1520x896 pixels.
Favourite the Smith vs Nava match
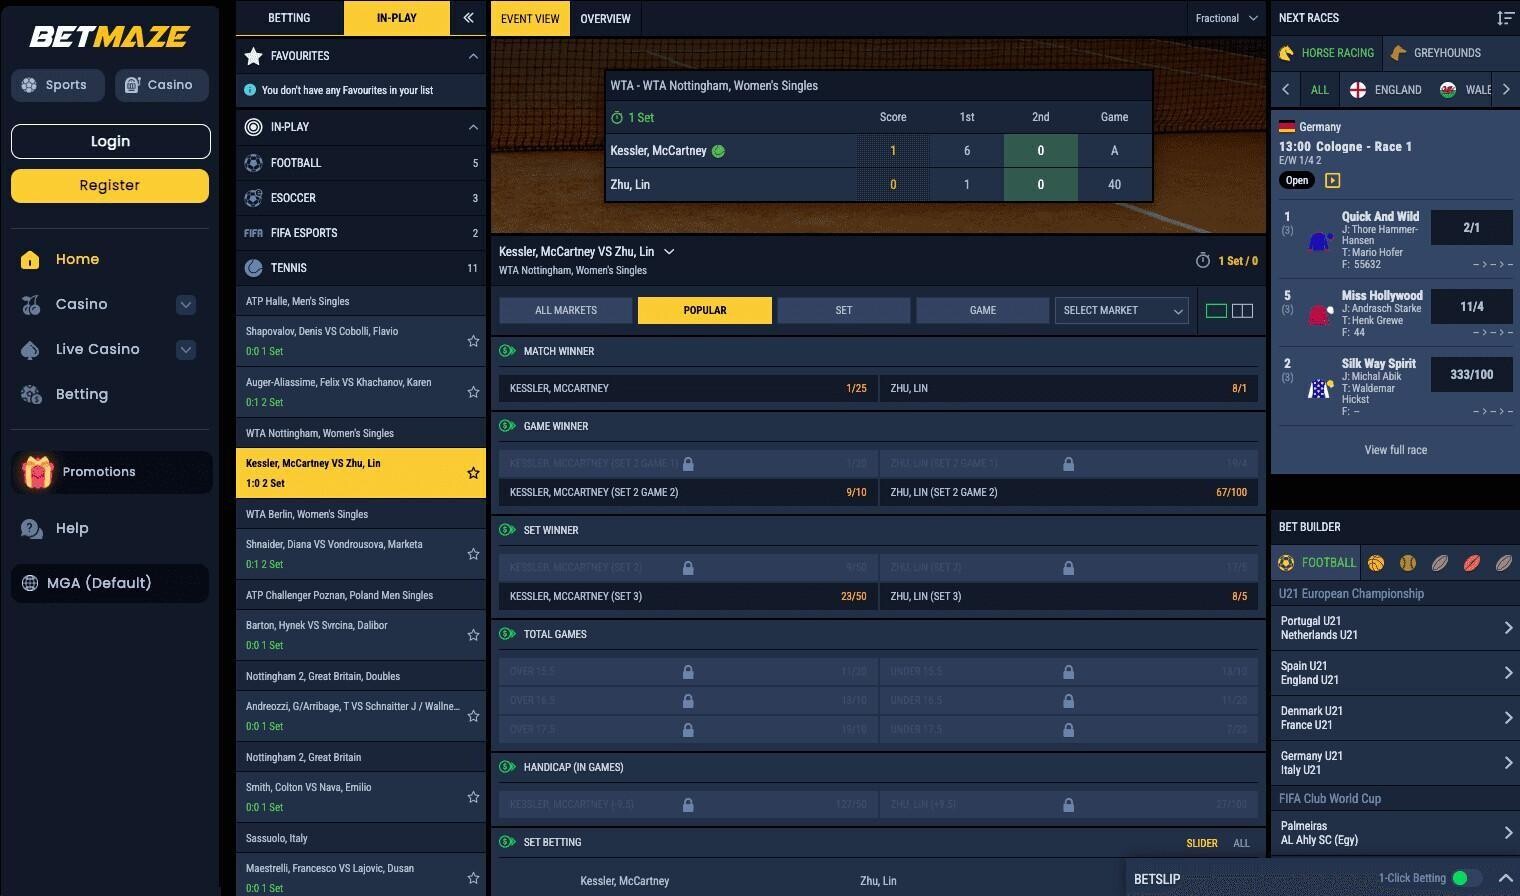473,797
